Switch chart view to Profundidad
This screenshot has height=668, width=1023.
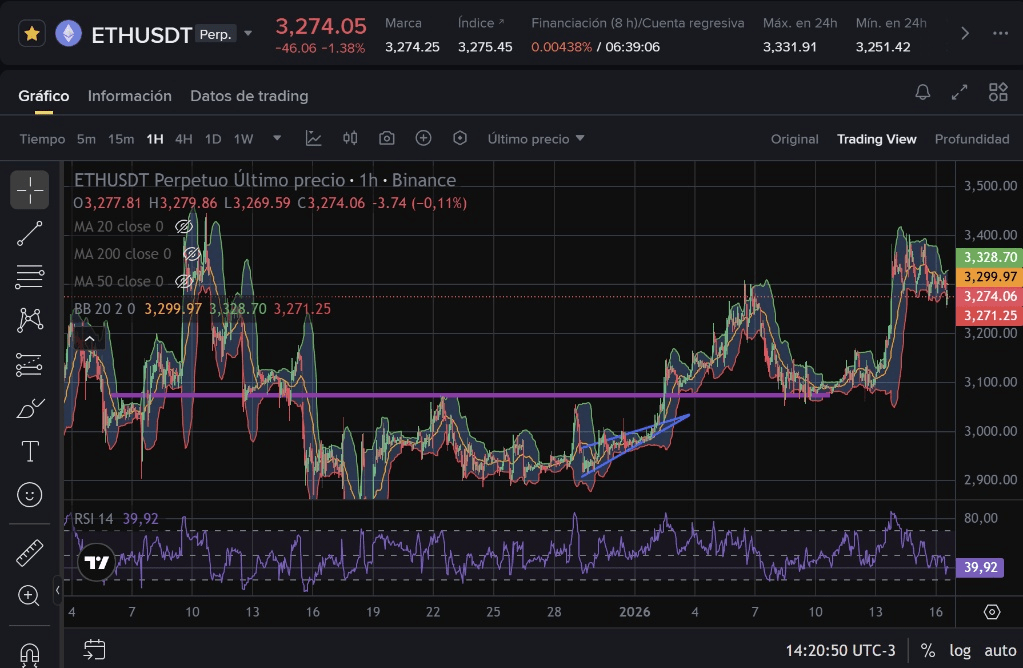pyautogui.click(x=971, y=139)
